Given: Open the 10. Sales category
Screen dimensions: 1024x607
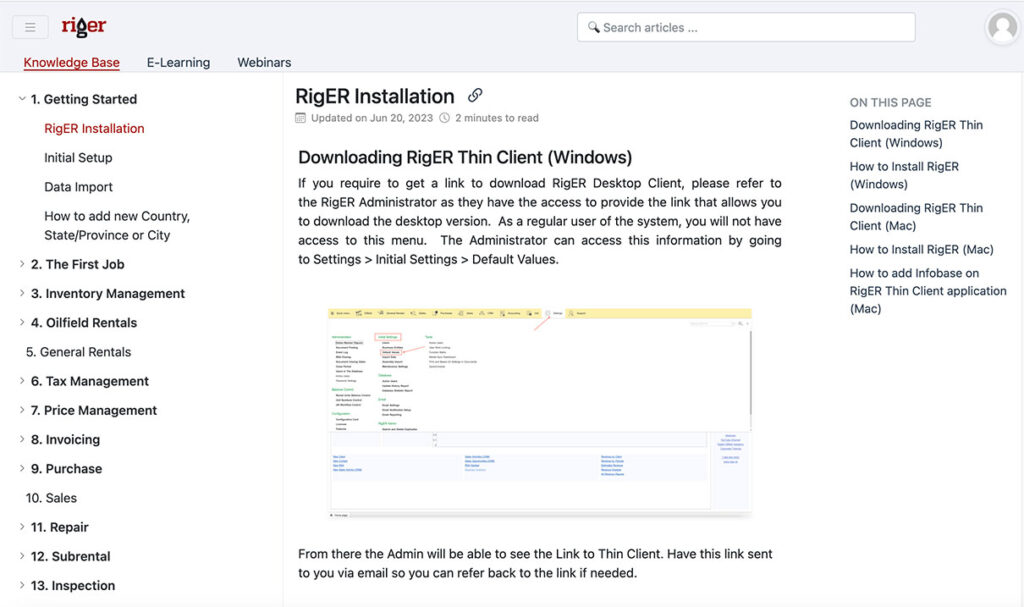Looking at the screenshot, I should (x=52, y=497).
